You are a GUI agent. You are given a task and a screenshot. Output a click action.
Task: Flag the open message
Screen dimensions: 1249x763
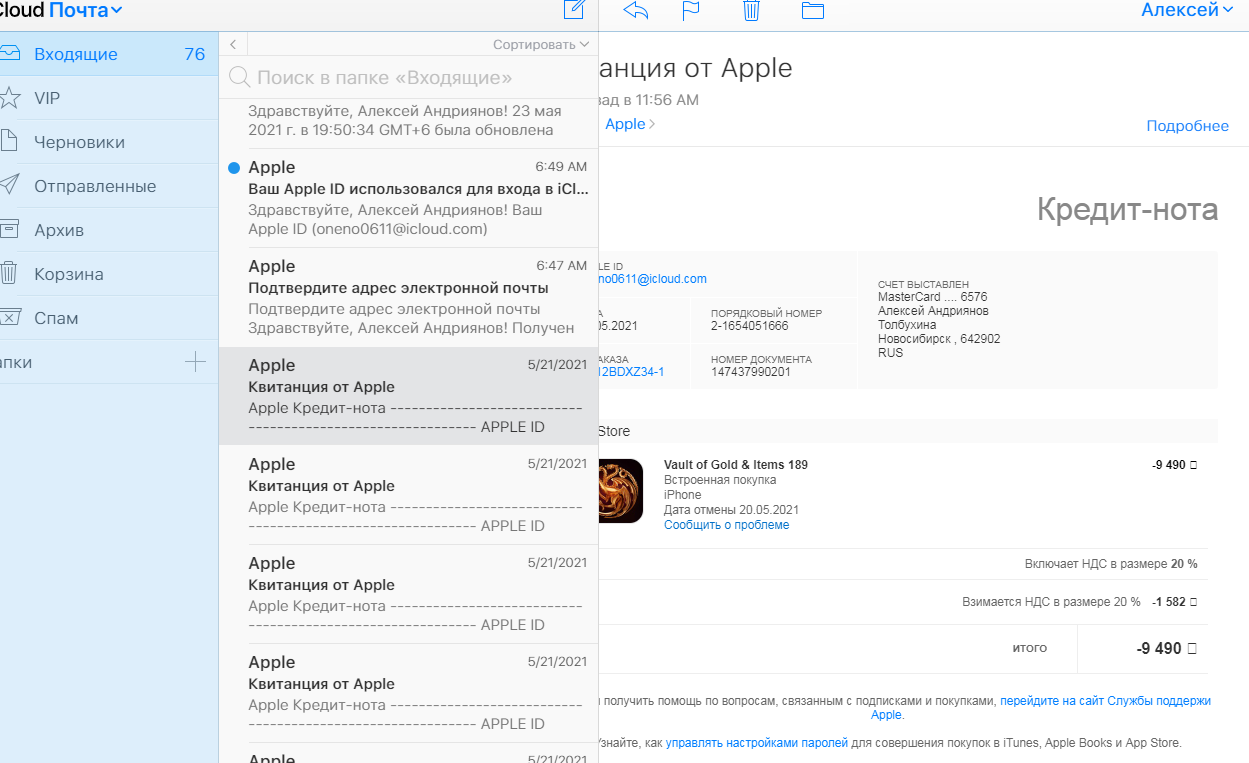click(x=691, y=10)
